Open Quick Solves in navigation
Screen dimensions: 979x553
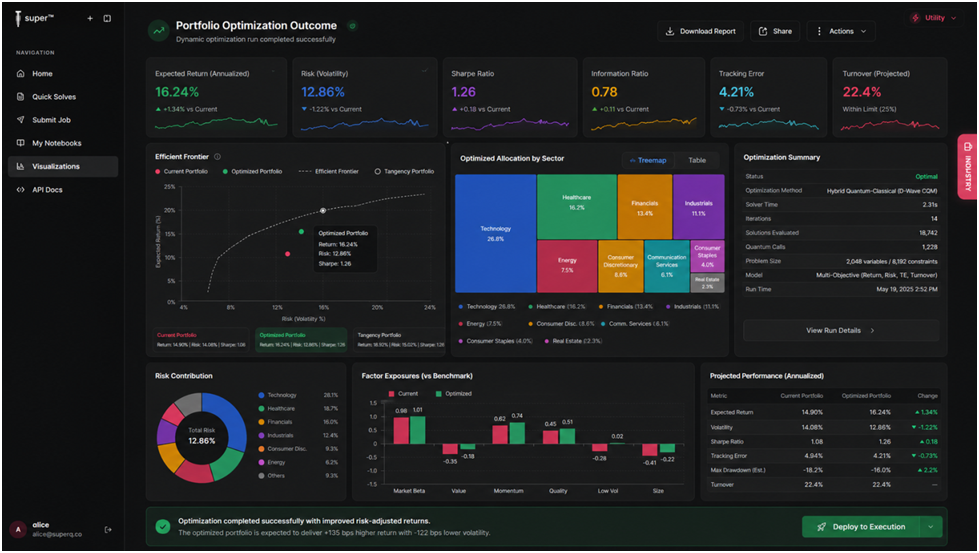63,97
